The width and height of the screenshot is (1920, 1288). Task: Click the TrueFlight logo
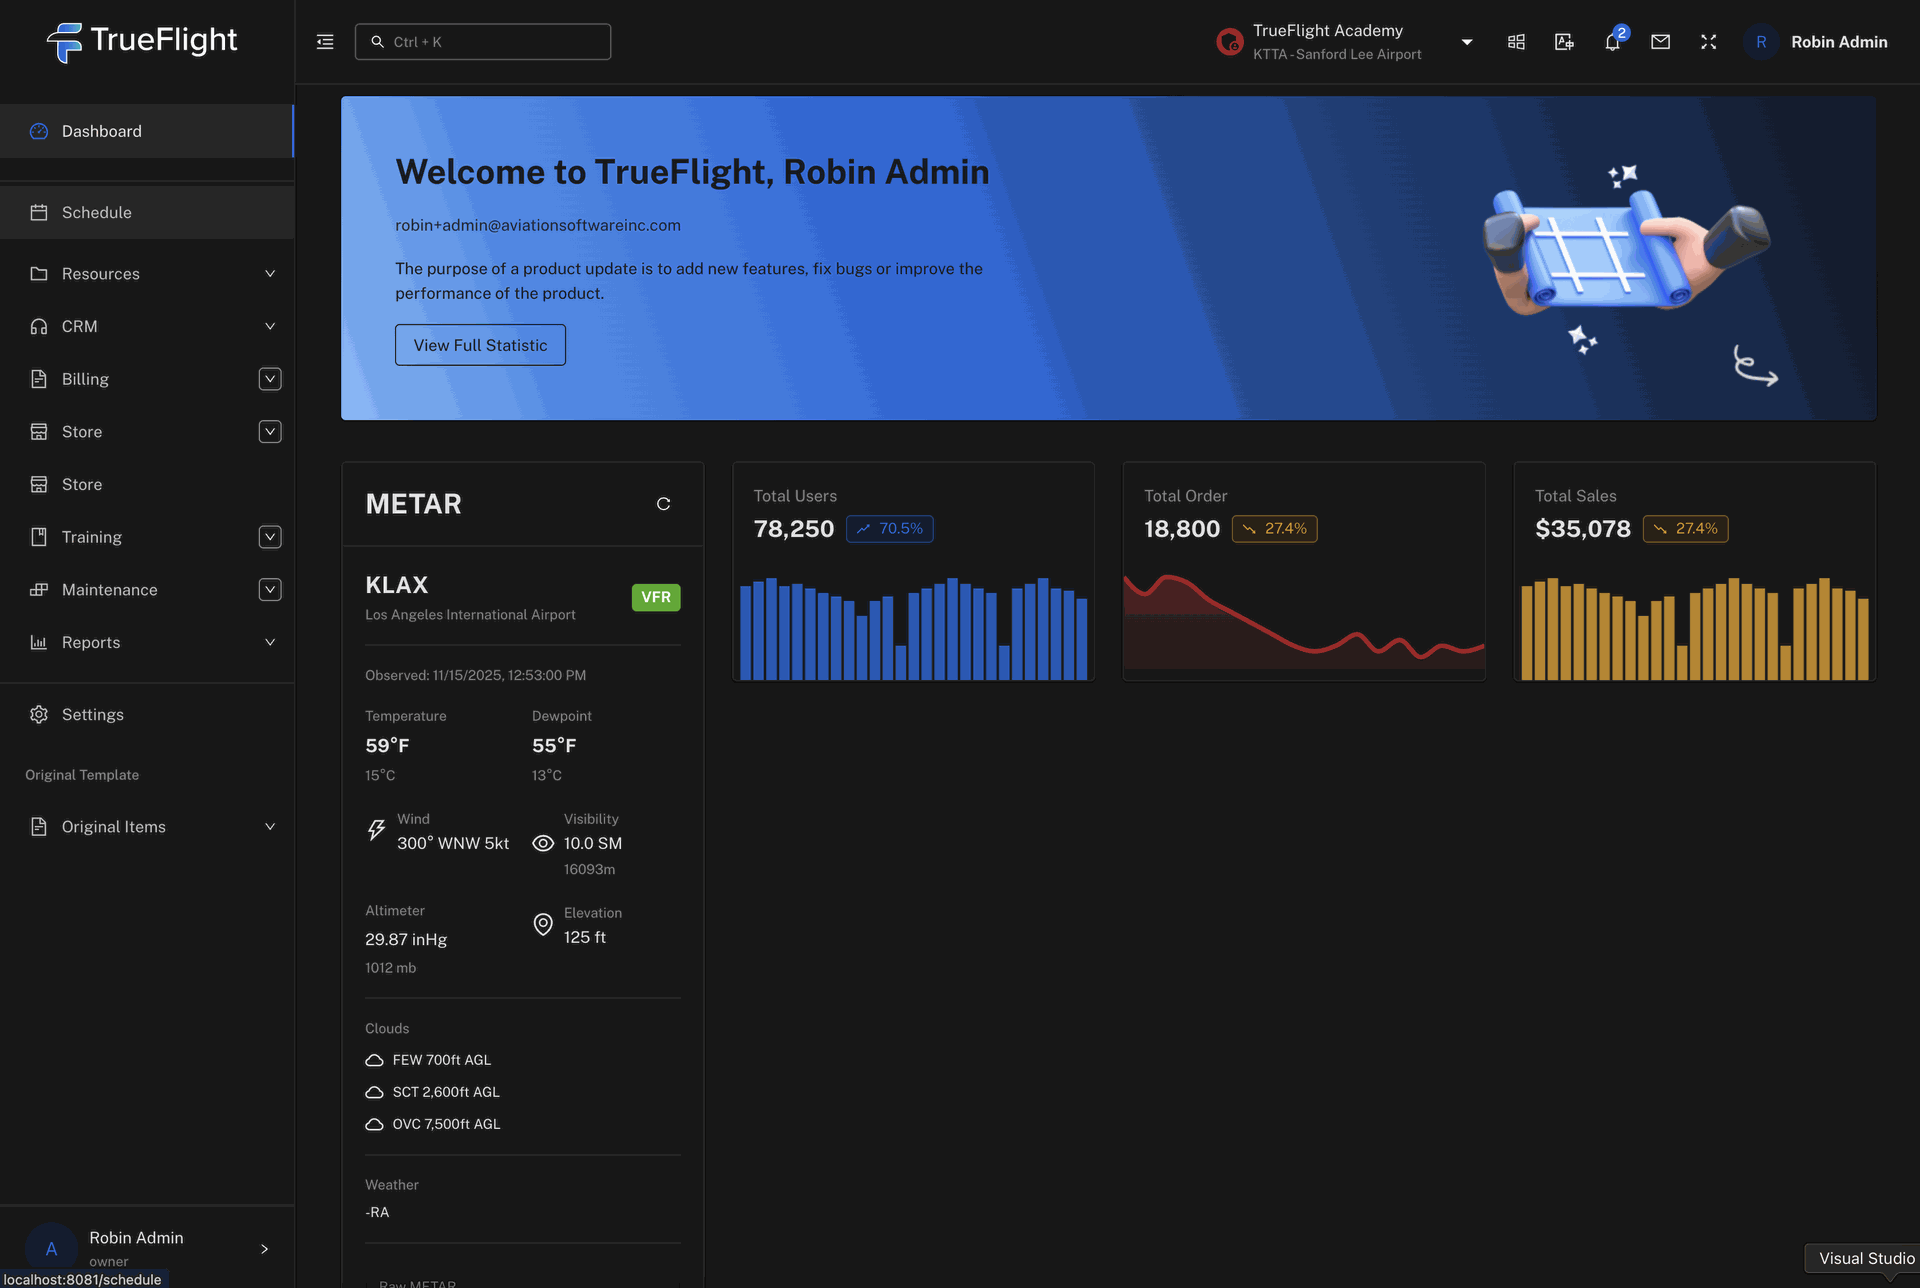pyautogui.click(x=142, y=41)
